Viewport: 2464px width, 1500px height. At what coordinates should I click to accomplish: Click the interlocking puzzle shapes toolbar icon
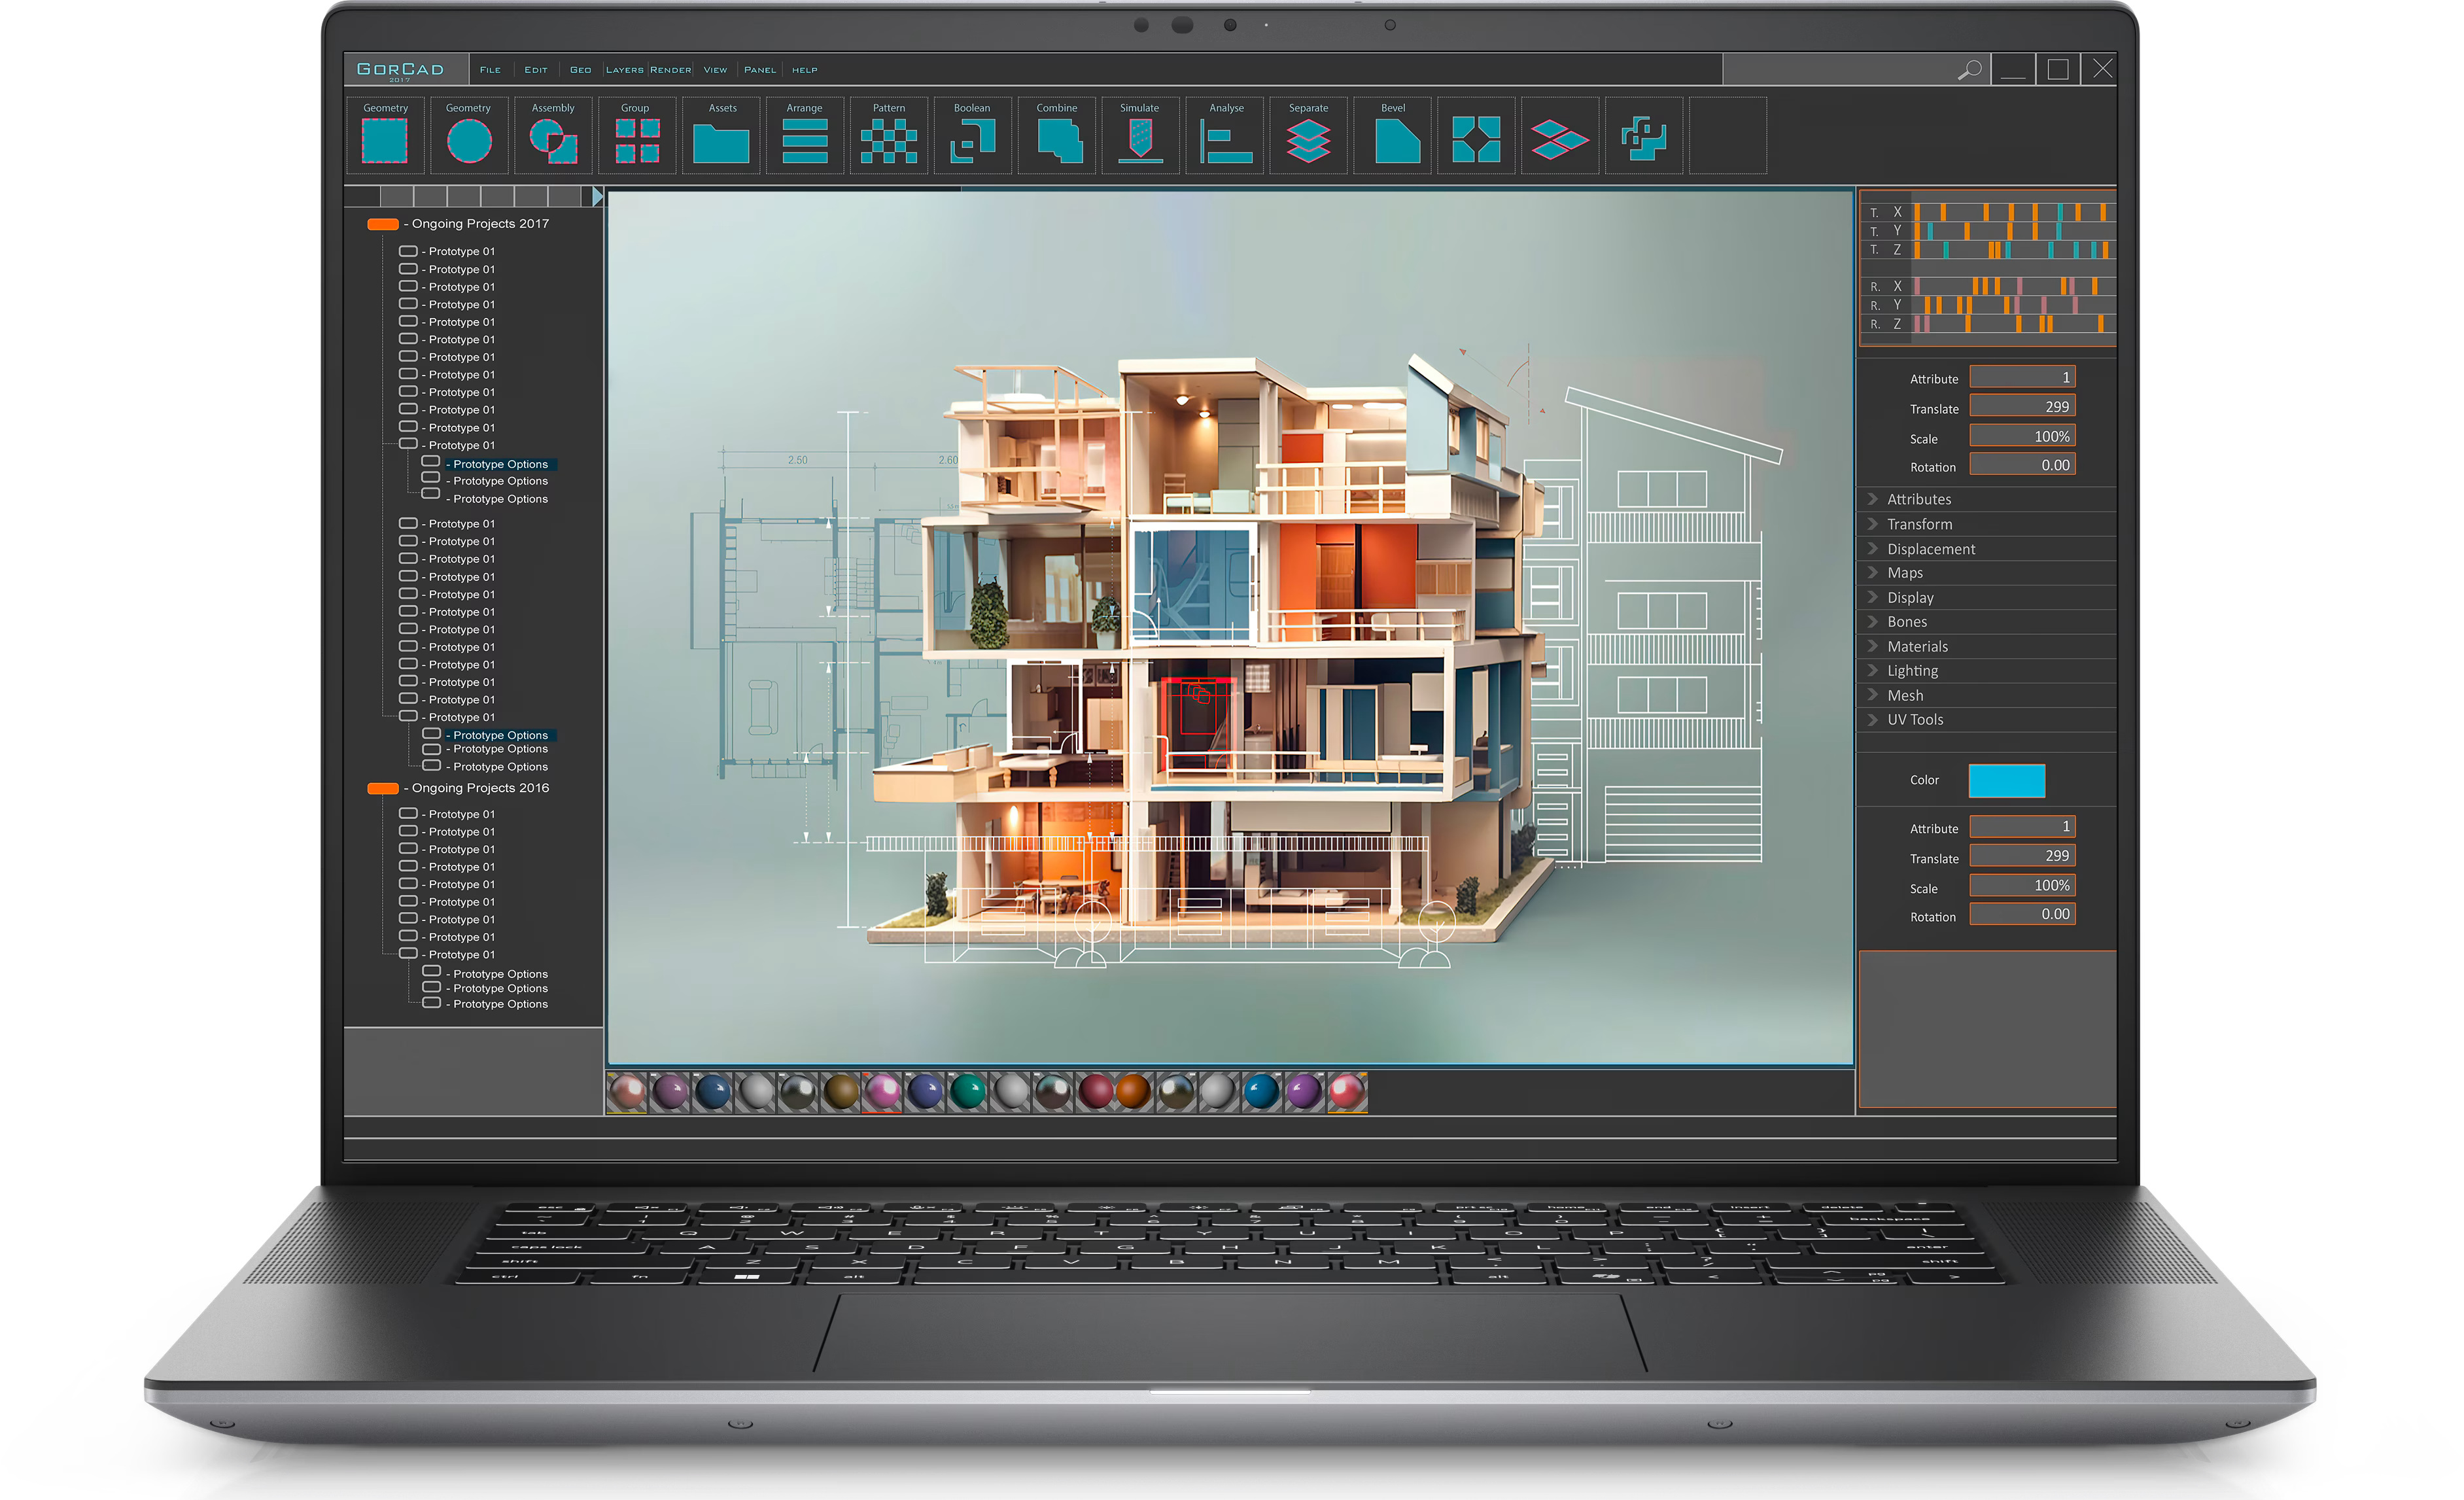1644,139
